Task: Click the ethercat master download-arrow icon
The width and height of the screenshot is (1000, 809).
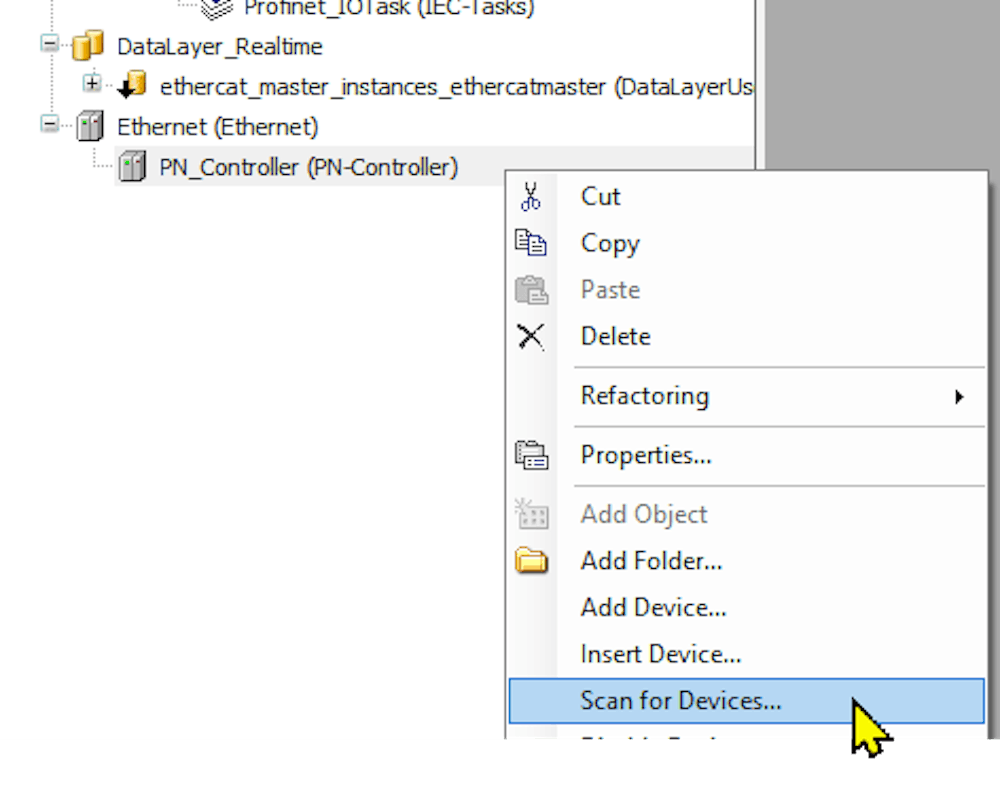Action: (132, 87)
